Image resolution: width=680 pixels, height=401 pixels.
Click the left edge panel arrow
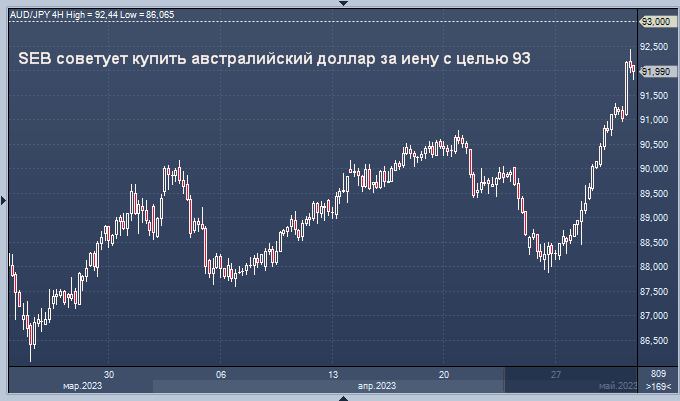point(3,200)
